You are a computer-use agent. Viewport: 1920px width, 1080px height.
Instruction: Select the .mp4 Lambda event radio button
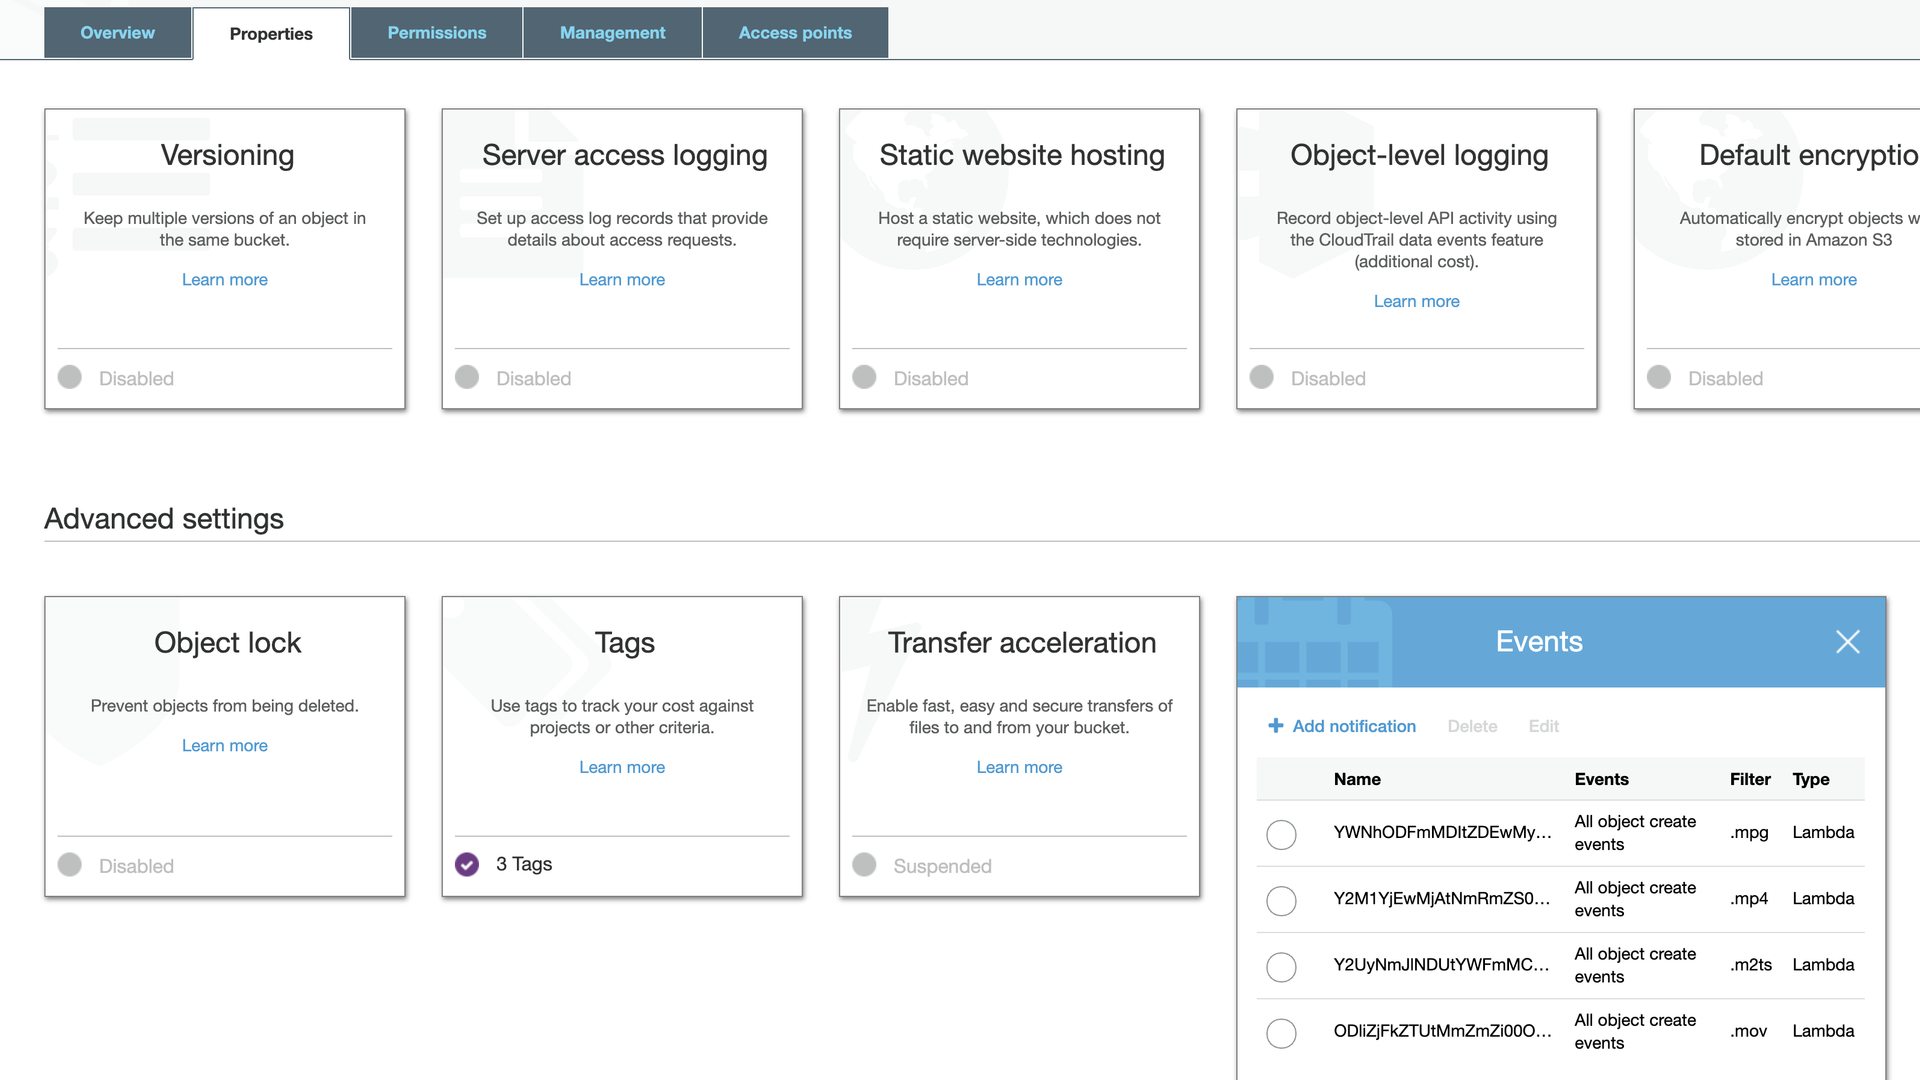[1281, 900]
